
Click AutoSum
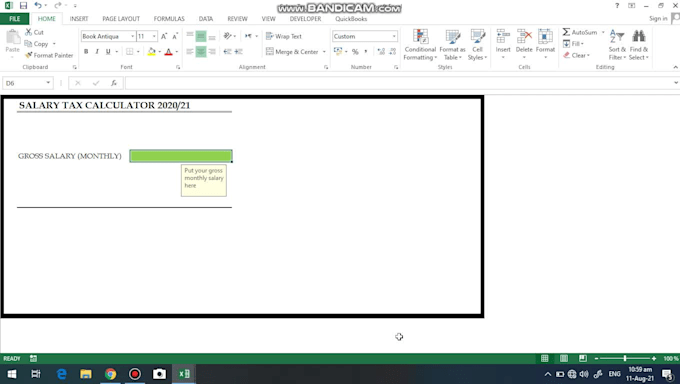(x=580, y=32)
